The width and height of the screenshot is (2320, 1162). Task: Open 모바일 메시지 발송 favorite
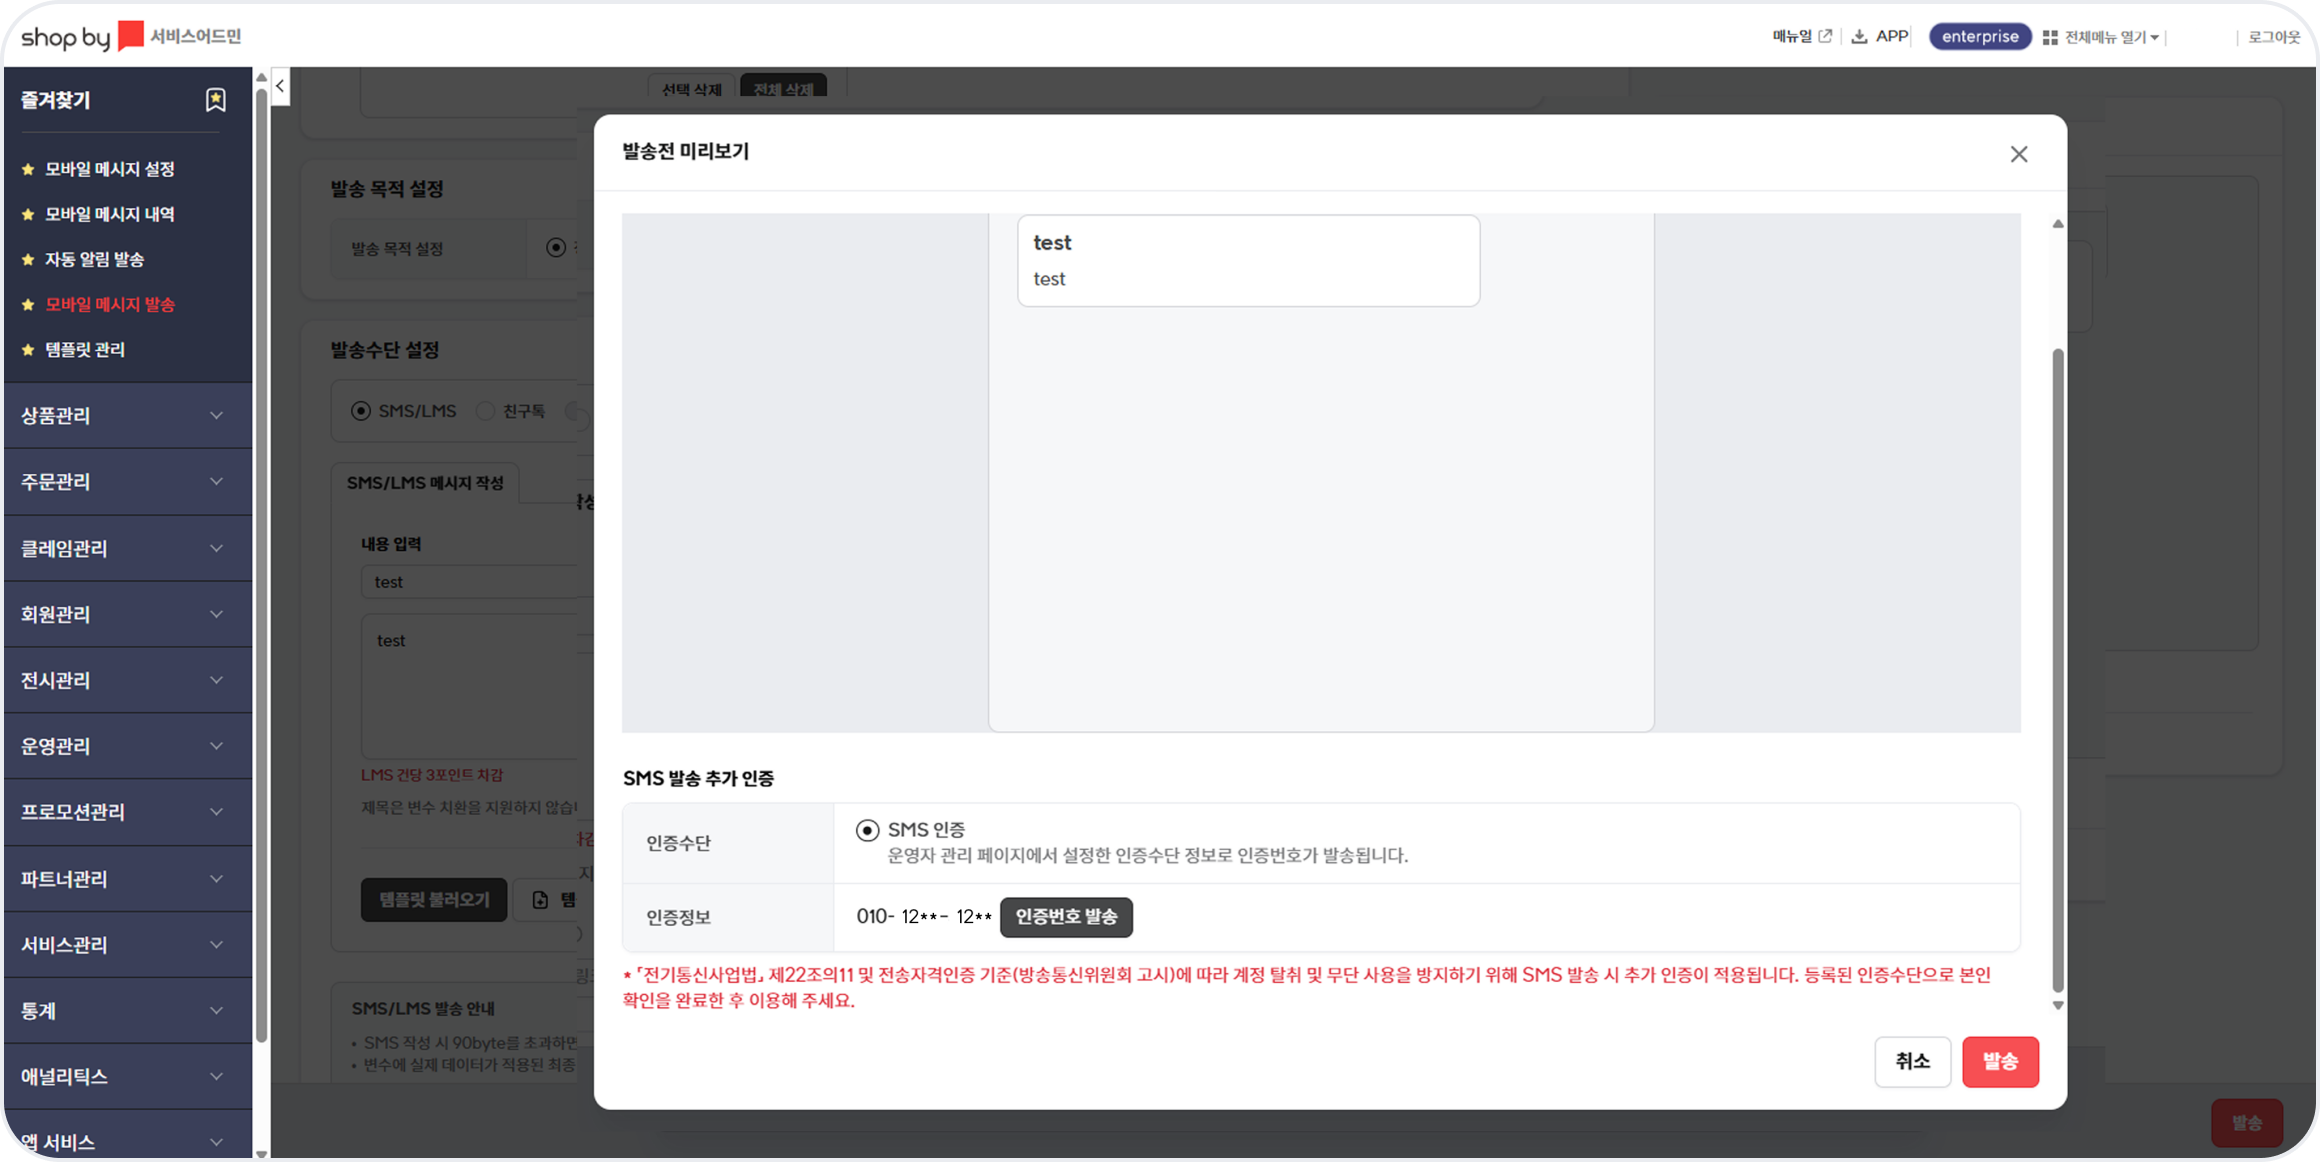[110, 304]
